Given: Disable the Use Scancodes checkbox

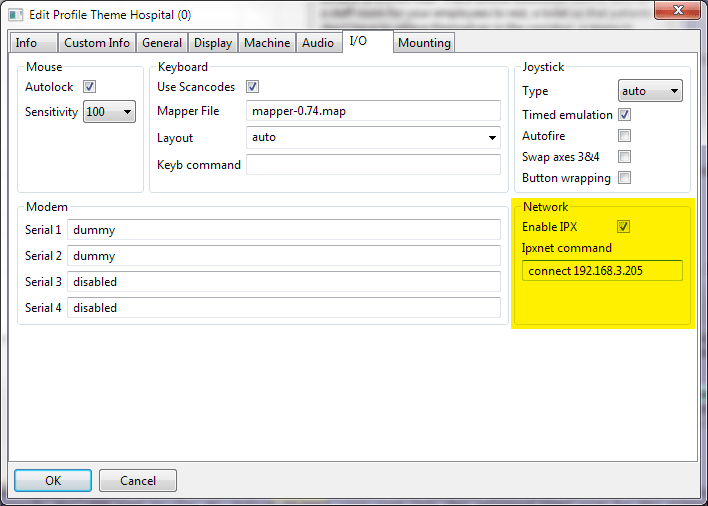Looking at the screenshot, I should (252, 87).
